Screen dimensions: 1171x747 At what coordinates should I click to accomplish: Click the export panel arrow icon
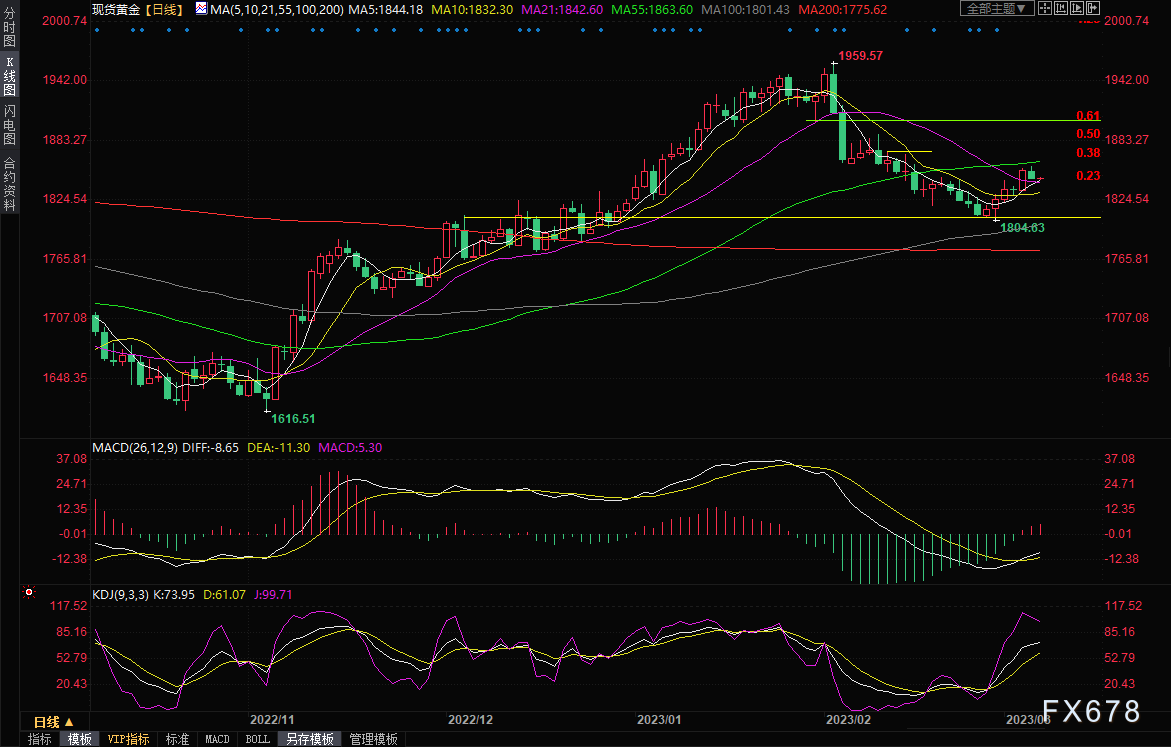[1093, 8]
